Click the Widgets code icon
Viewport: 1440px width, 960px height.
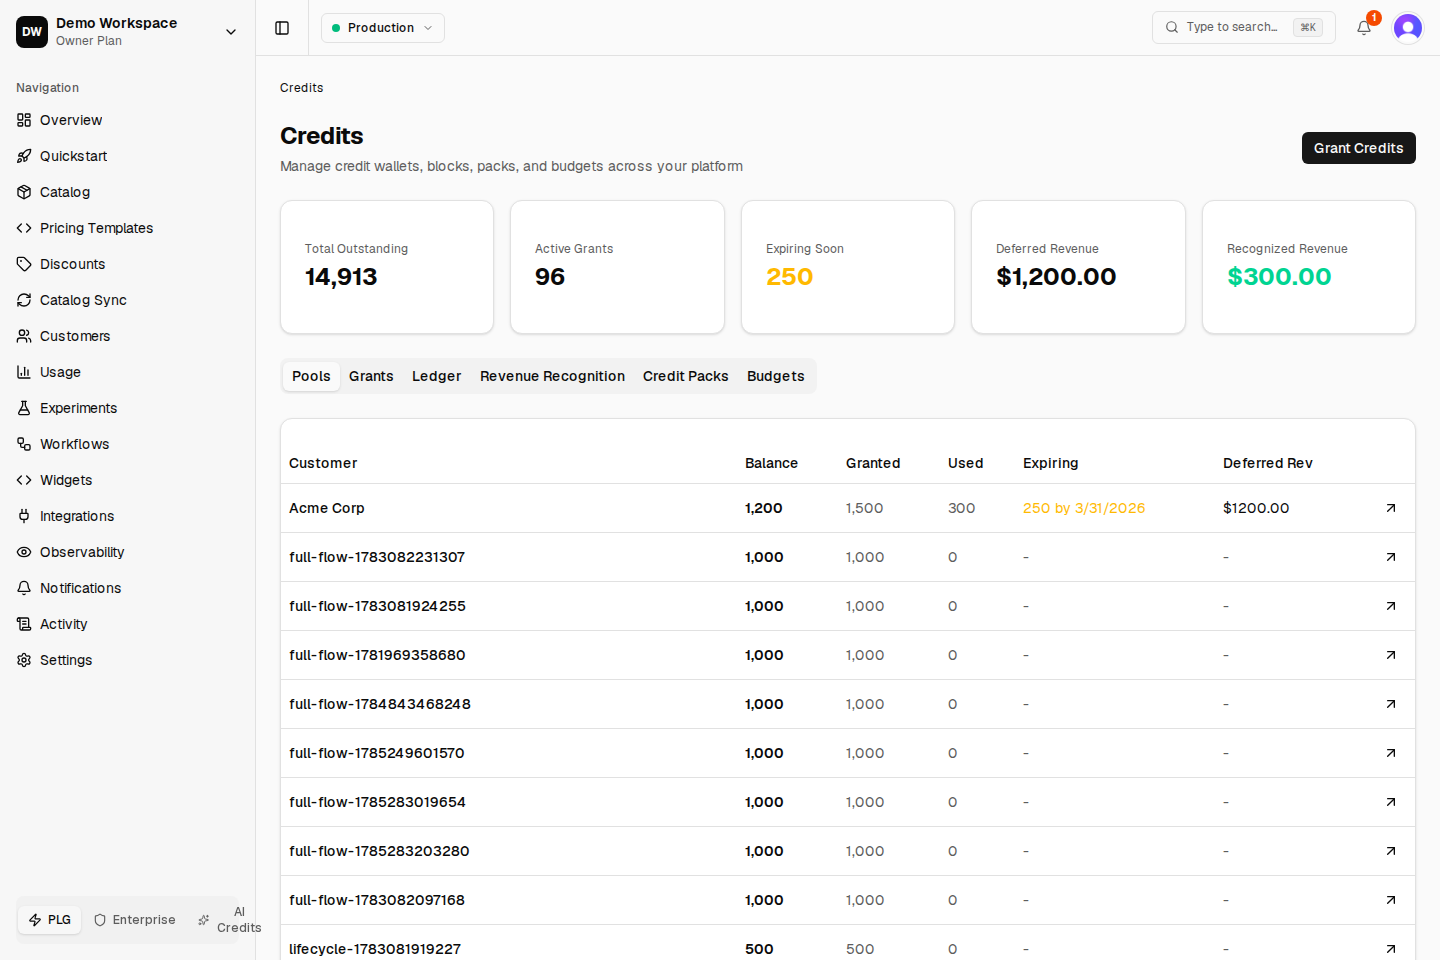[x=24, y=480]
